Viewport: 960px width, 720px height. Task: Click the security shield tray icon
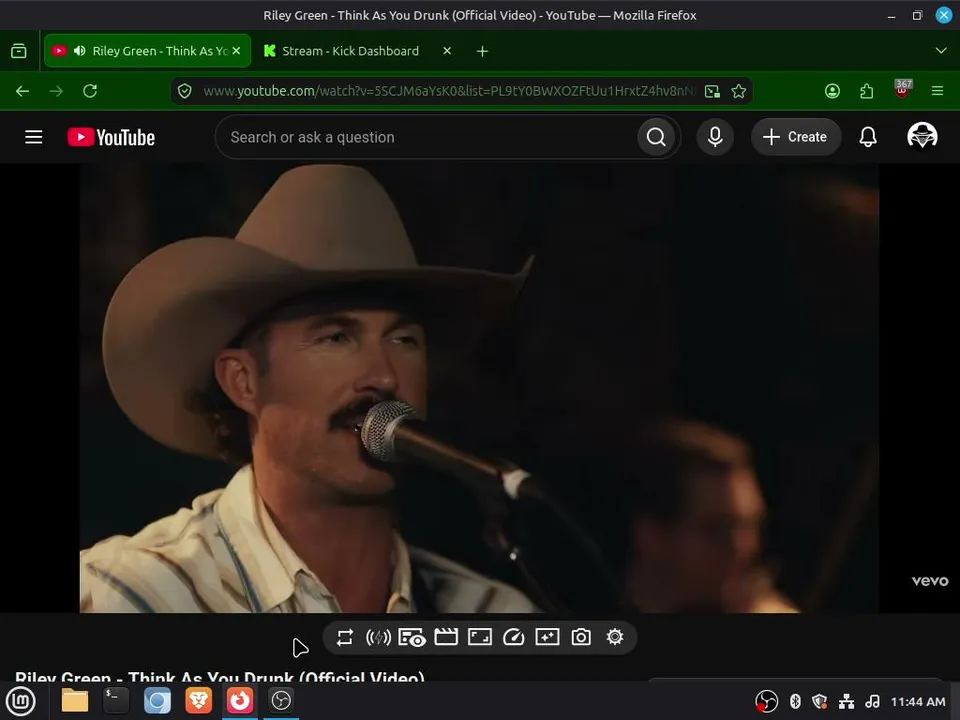coord(820,701)
